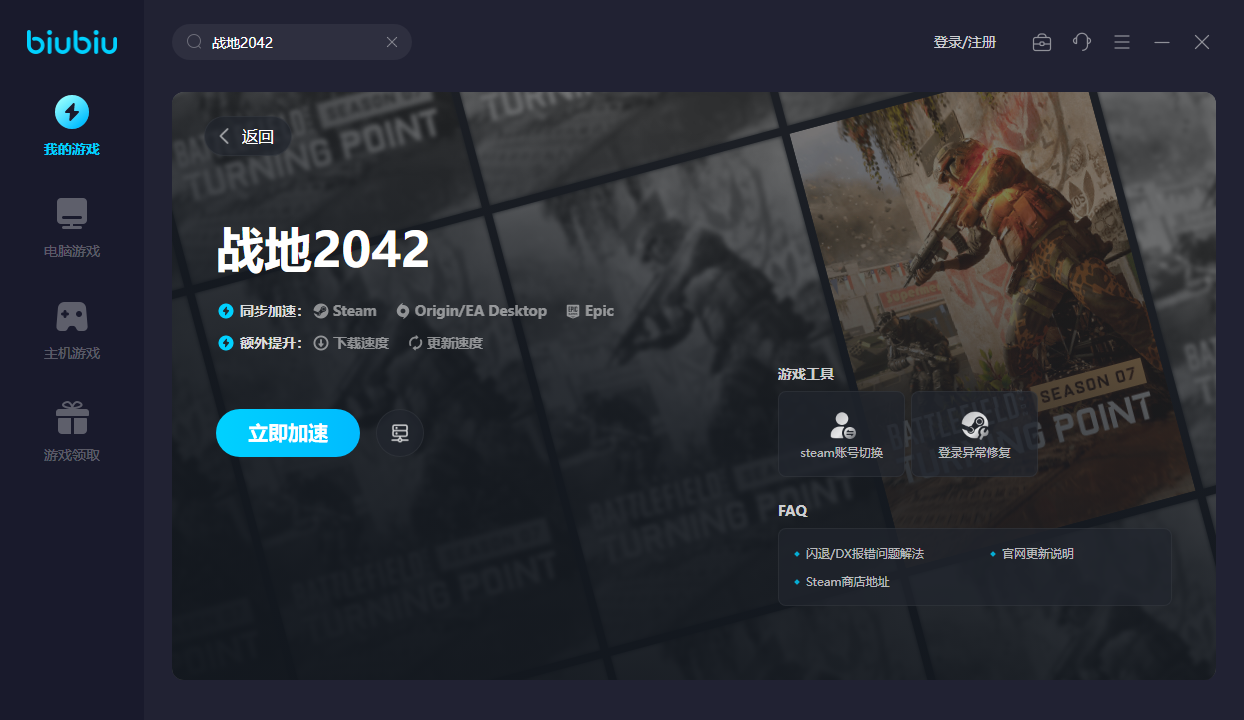Click the Origin/EA Desktop label
Screen dimensions: 1244x720
tap(471, 311)
